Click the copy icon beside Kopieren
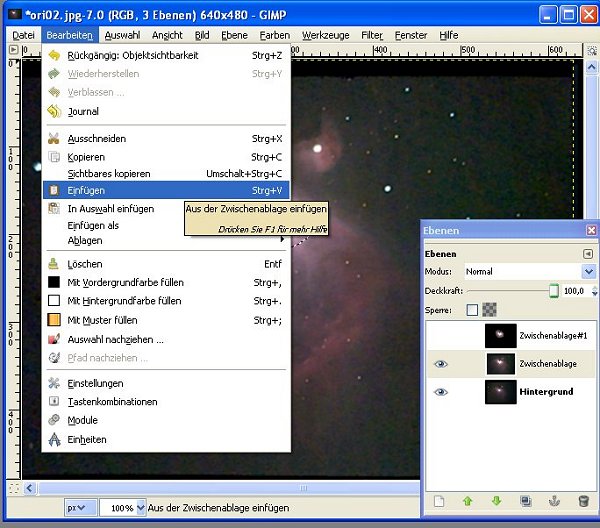This screenshot has width=600, height=528. (54, 157)
